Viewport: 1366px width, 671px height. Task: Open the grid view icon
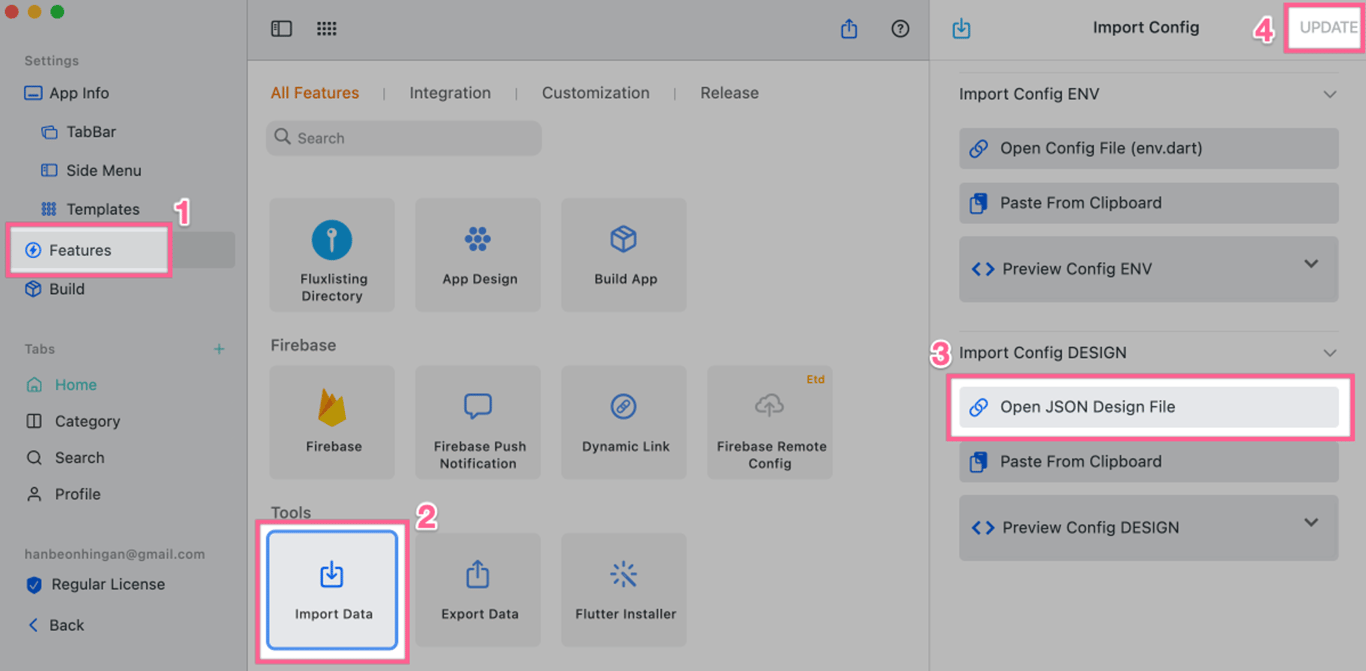(327, 29)
